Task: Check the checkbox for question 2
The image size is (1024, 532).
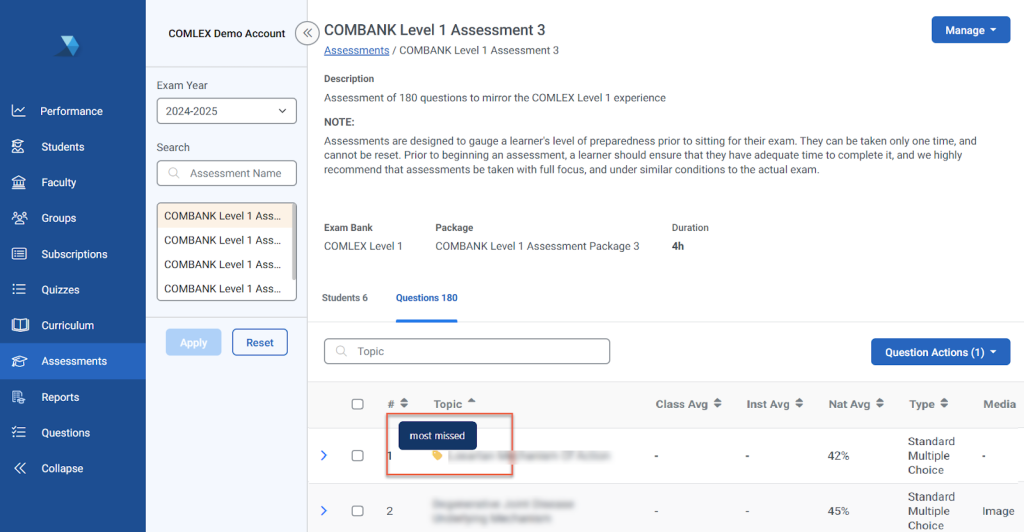Action: coord(357,511)
